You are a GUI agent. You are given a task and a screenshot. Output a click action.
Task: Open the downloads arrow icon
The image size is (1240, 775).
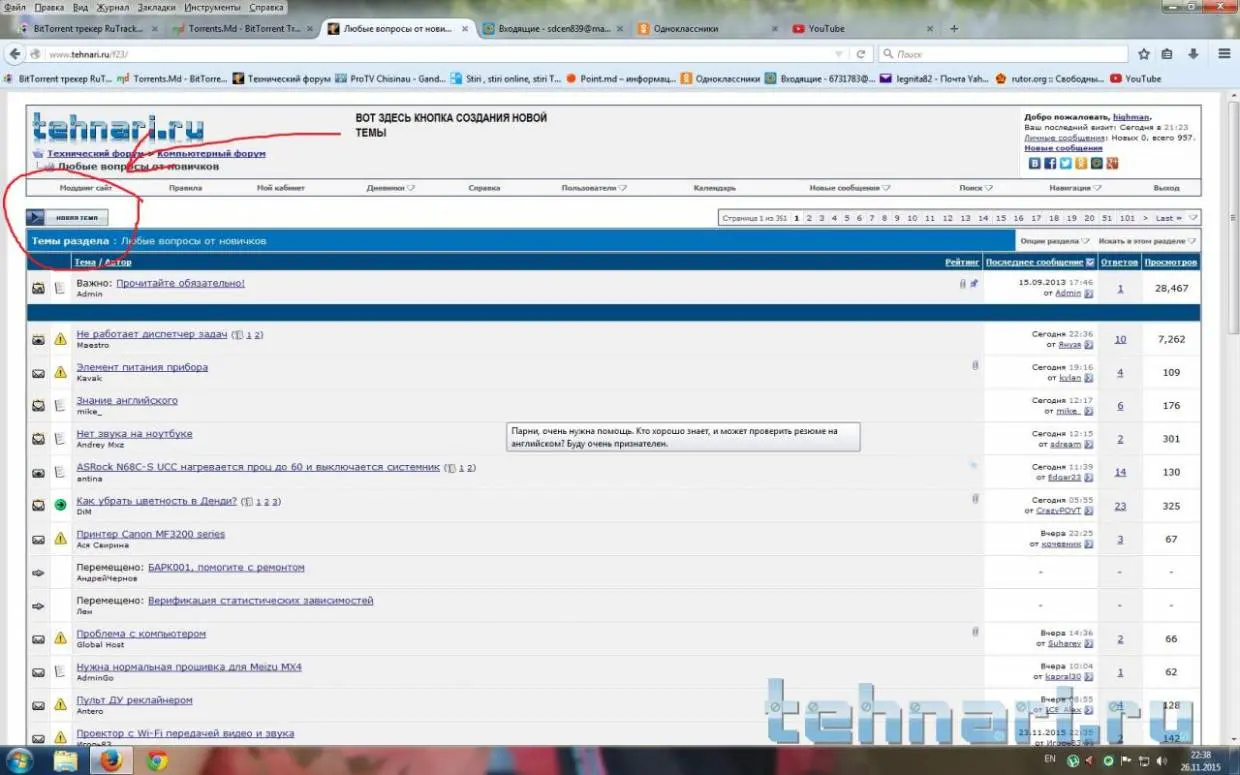point(1193,54)
